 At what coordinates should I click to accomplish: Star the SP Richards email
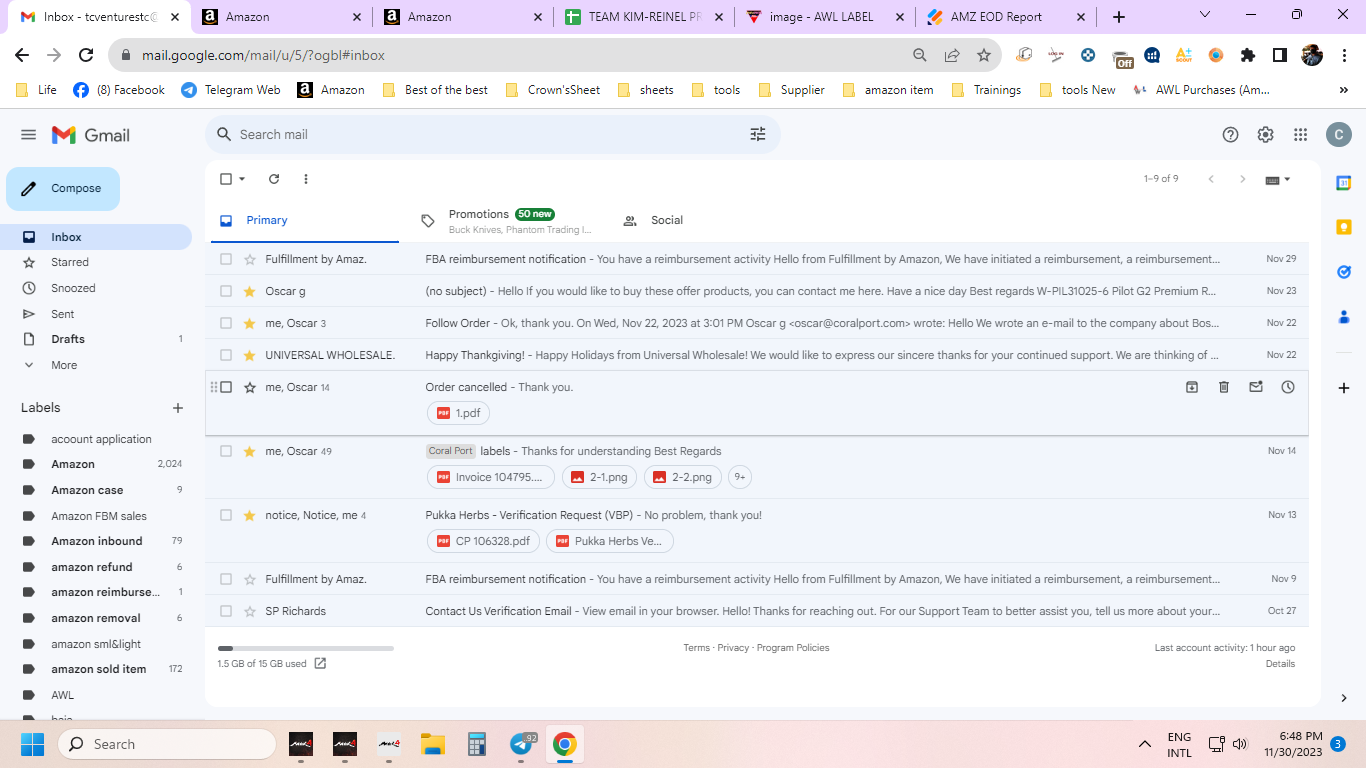[x=250, y=611]
